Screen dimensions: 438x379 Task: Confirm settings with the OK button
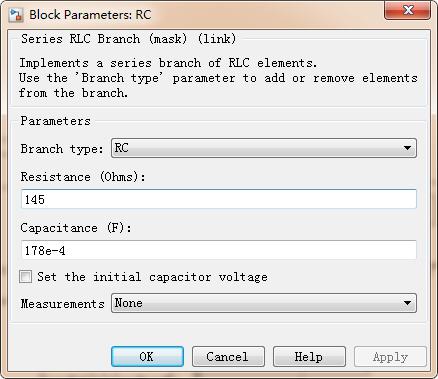147,356
